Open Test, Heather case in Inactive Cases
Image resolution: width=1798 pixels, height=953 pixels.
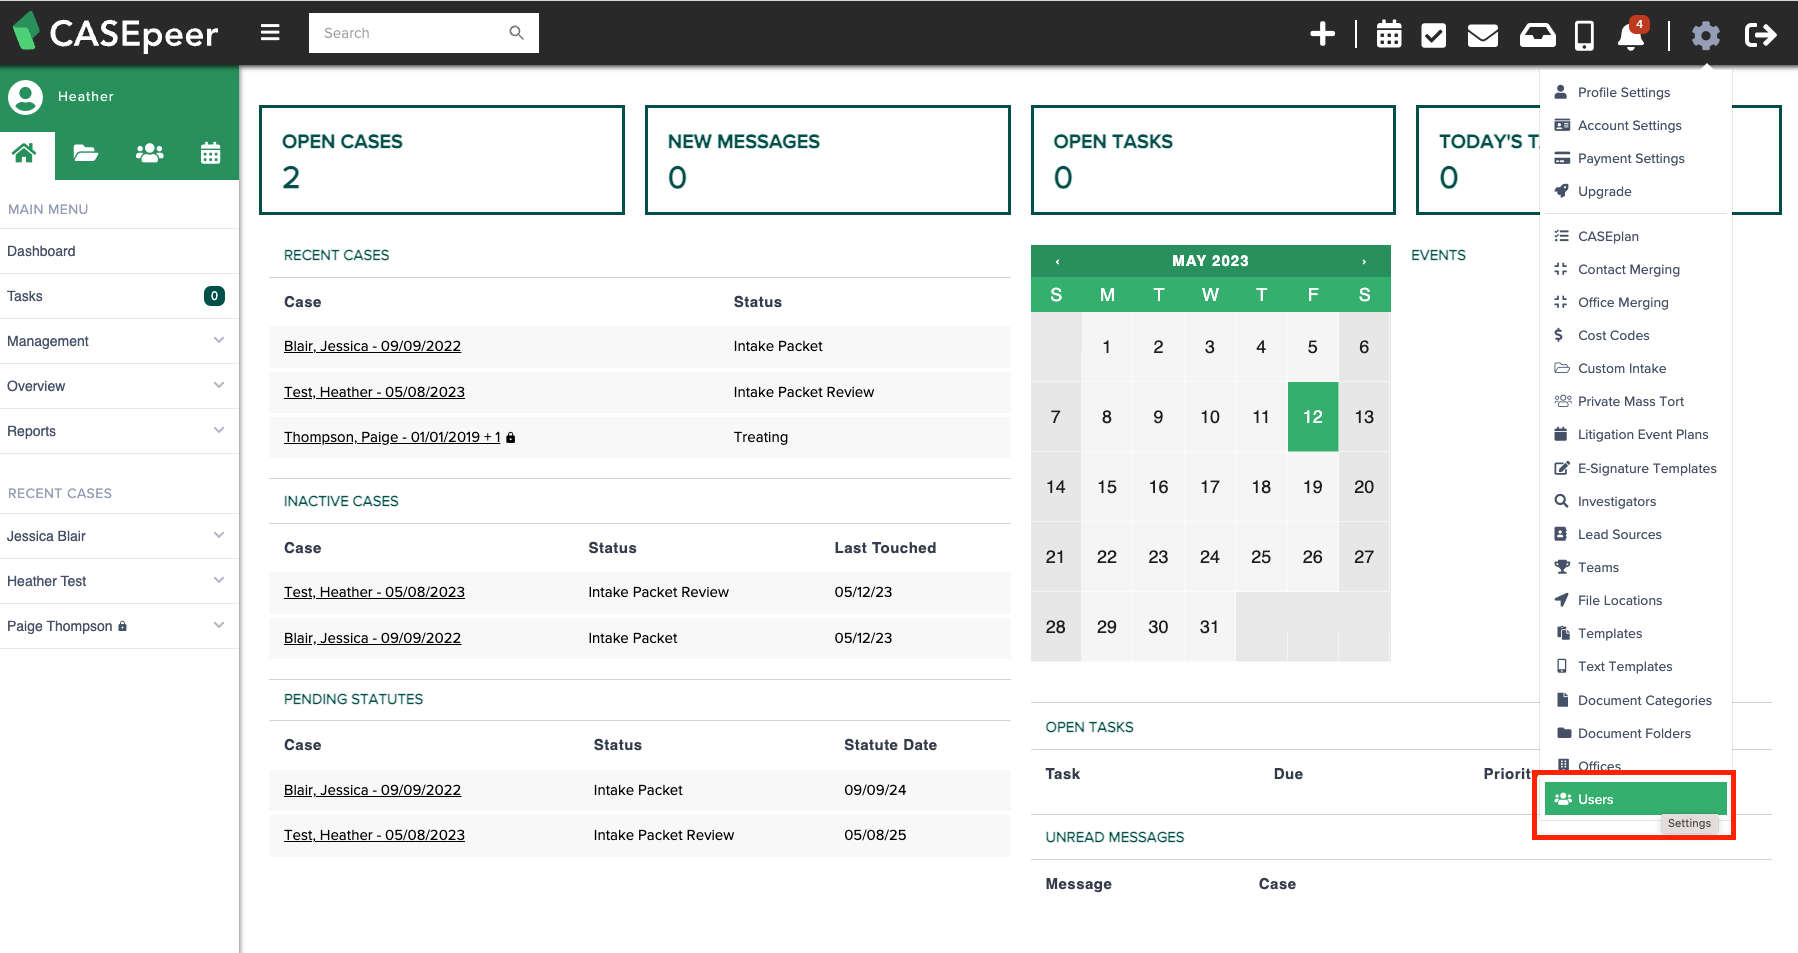click(x=374, y=592)
